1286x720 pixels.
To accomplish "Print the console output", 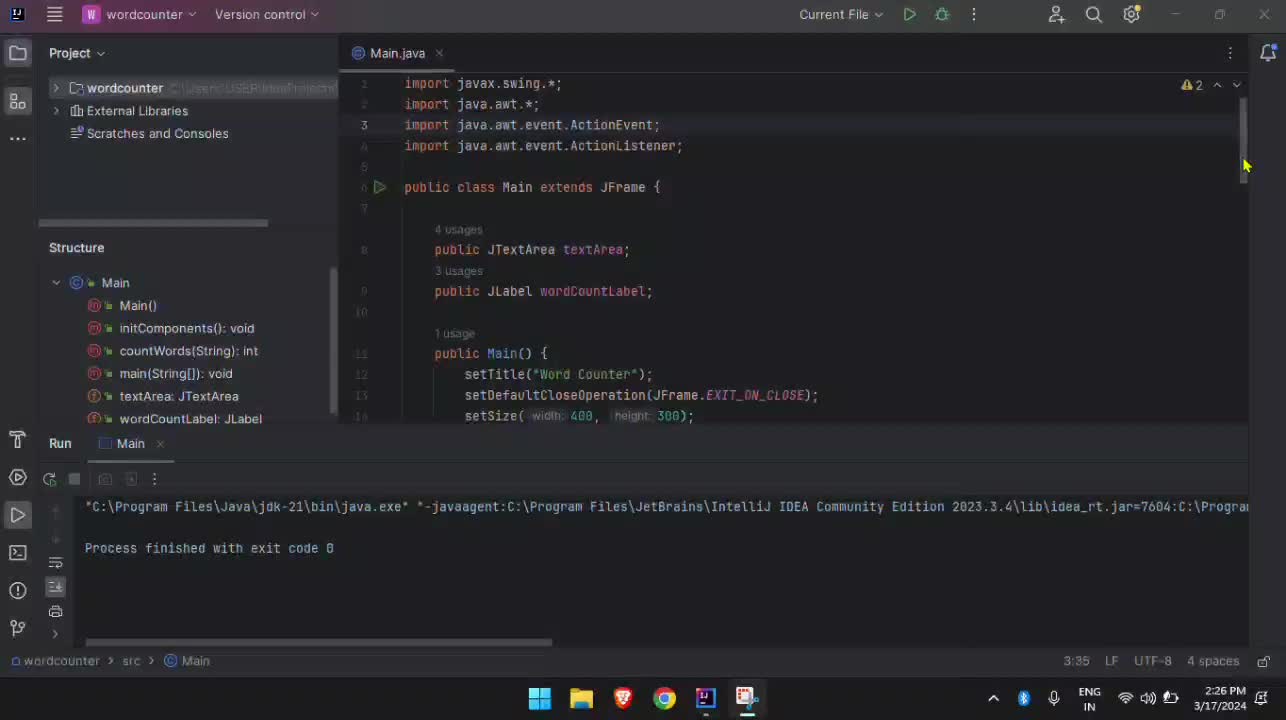I will pos(55,611).
